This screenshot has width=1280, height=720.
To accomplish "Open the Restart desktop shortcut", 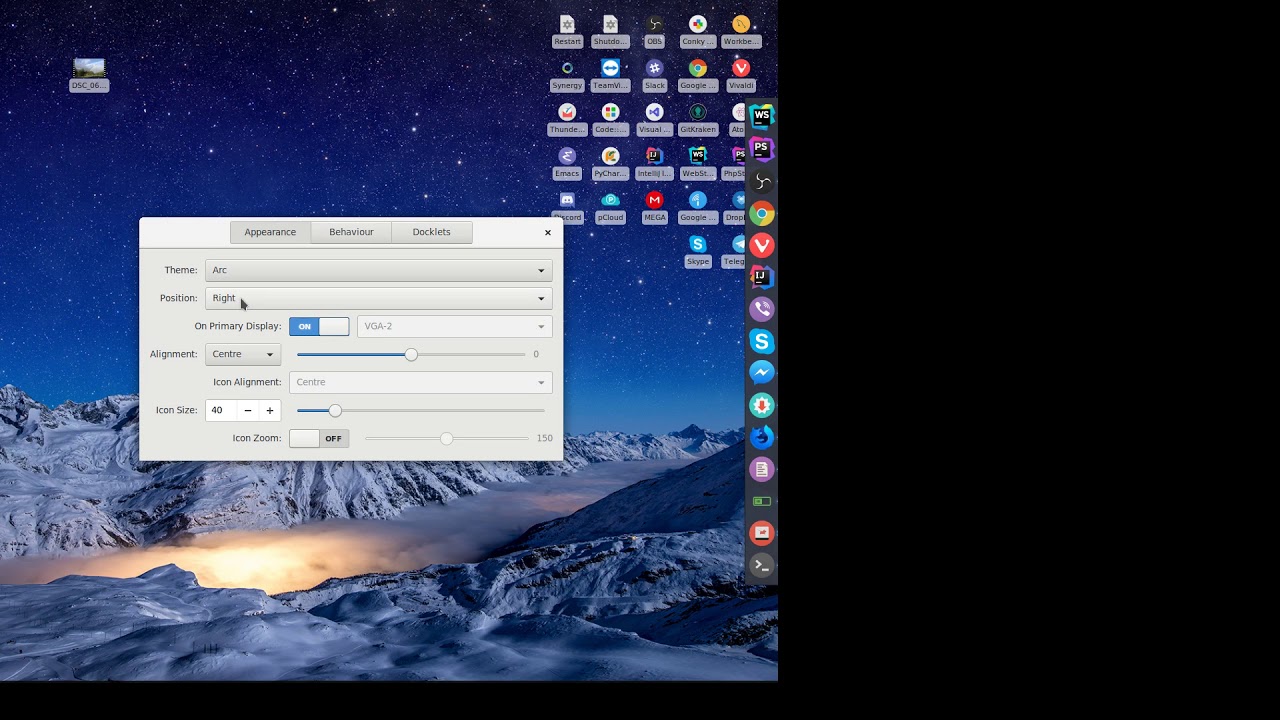I will pos(567,31).
